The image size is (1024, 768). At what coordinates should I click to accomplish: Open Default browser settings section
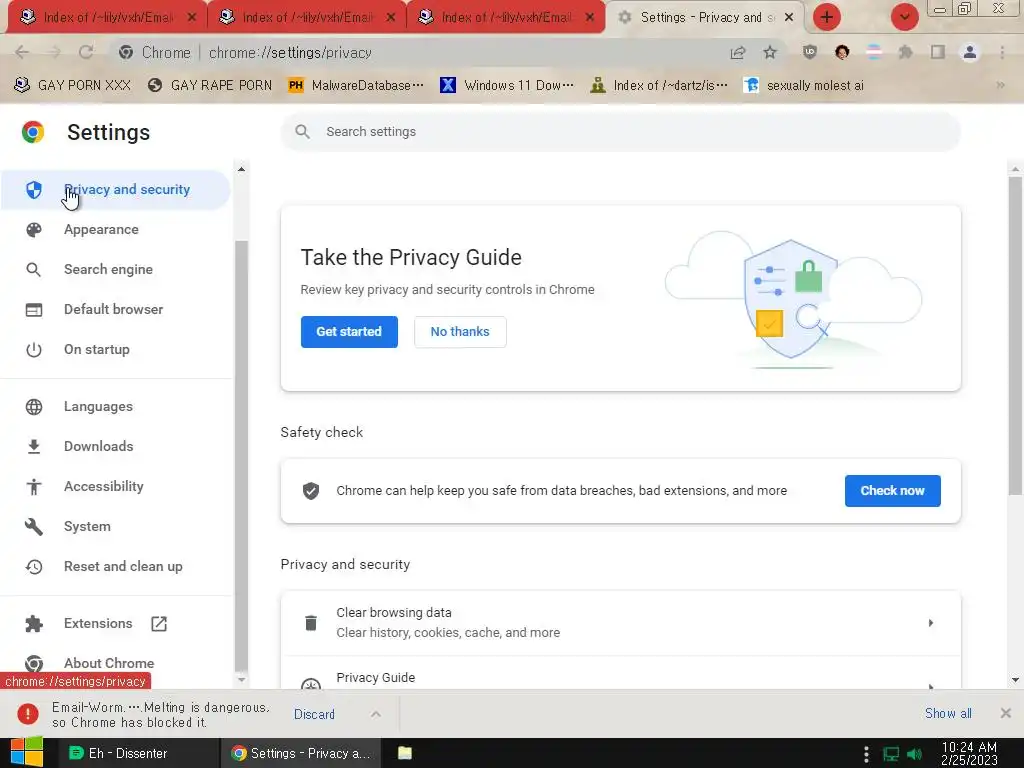point(114,310)
